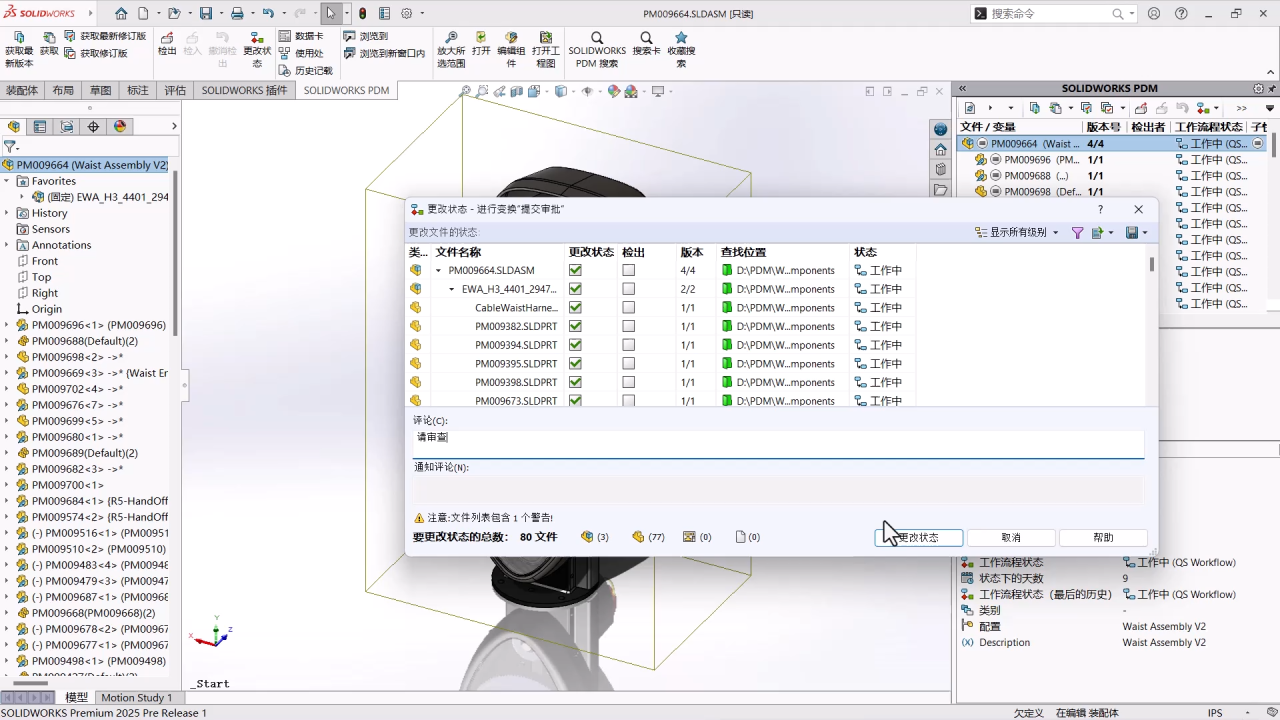Select Origin in feature tree
The image size is (1280, 720).
tap(46, 309)
